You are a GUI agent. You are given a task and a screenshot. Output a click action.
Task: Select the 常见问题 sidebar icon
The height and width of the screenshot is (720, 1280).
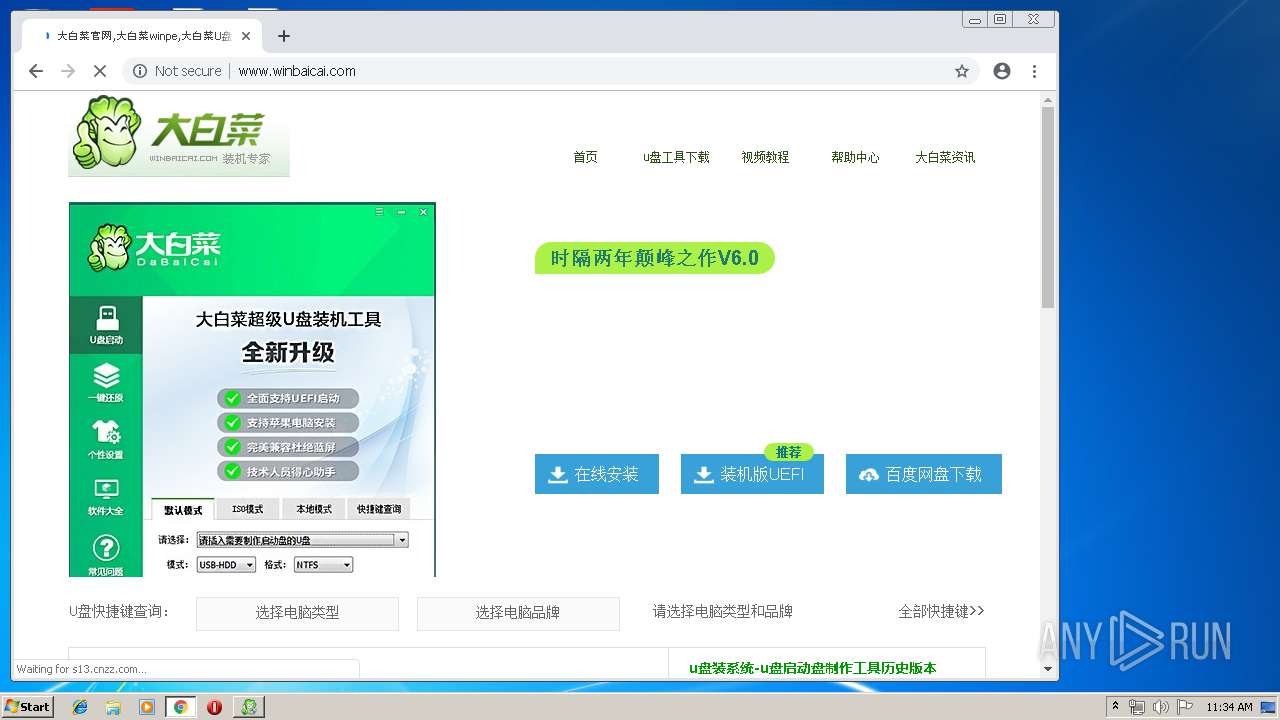click(106, 555)
